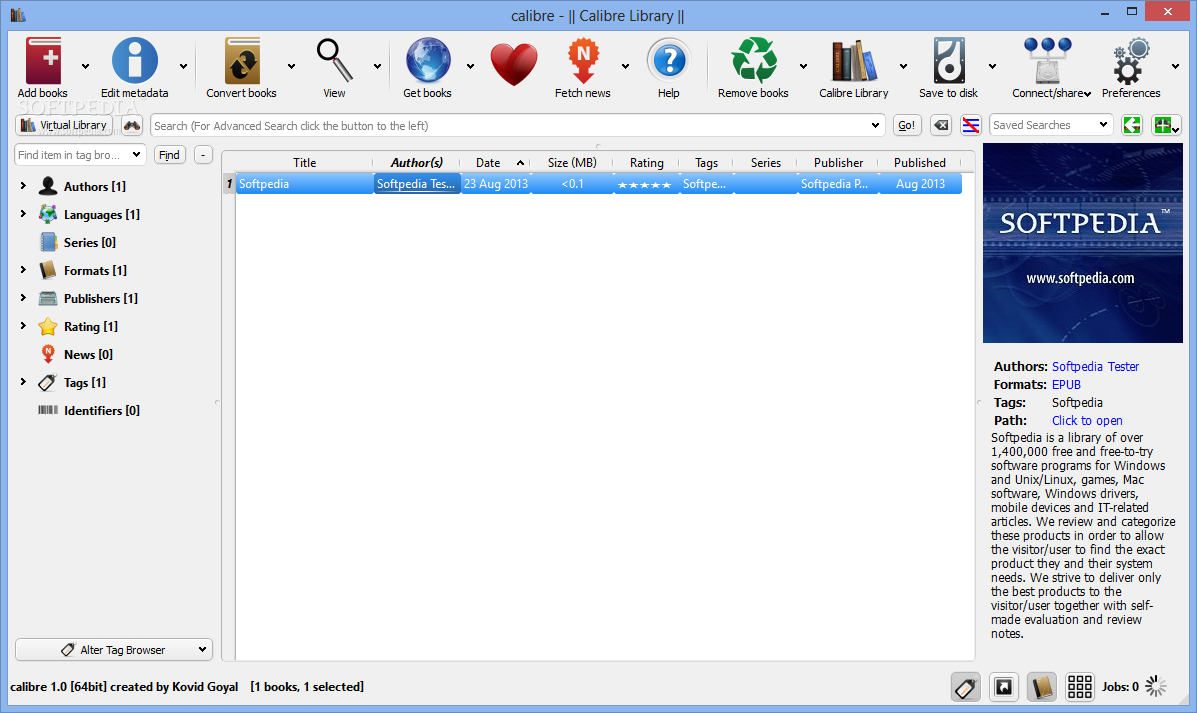Open Saved Searches combo box
The image size is (1197, 713).
tap(1050, 125)
